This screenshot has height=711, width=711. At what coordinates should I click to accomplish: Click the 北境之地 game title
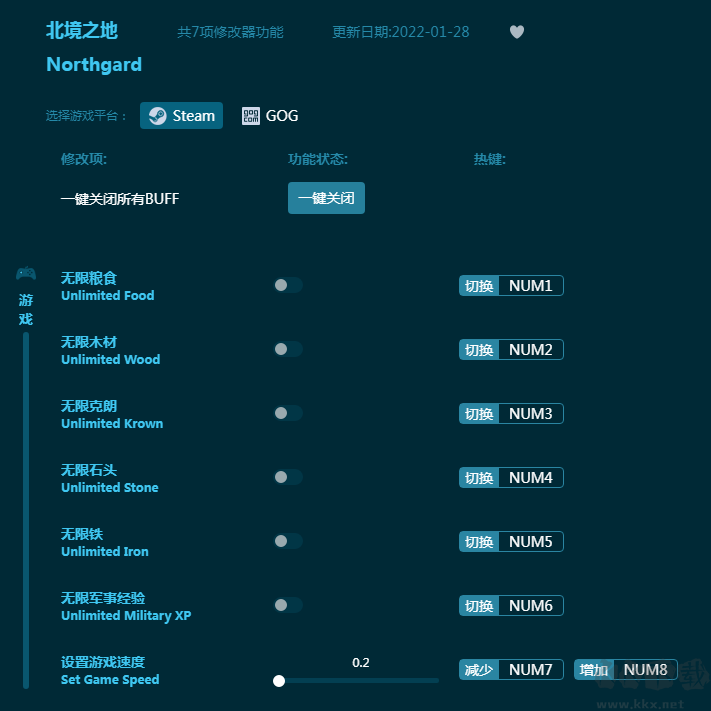82,31
